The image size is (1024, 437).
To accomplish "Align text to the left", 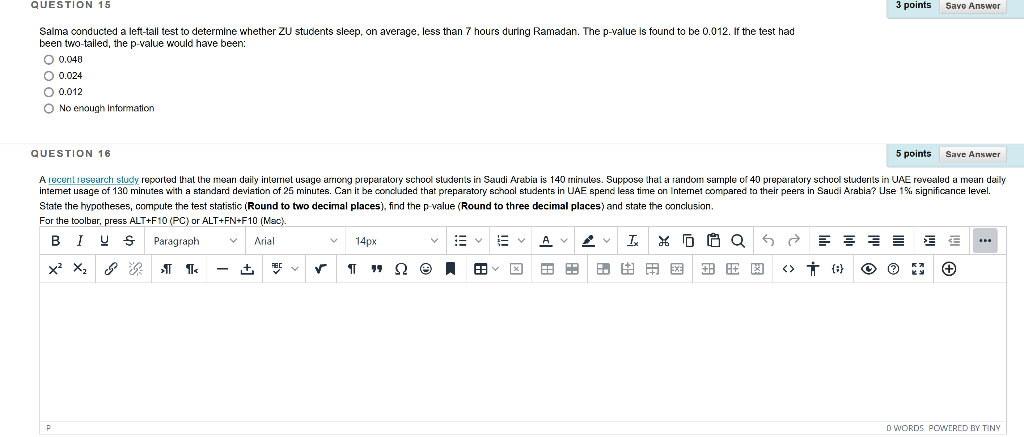I will [825, 241].
